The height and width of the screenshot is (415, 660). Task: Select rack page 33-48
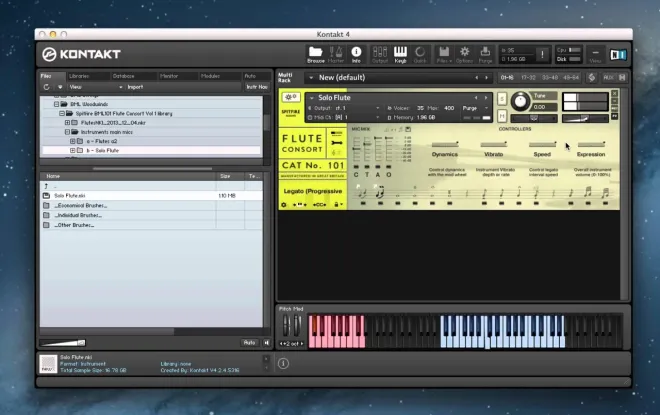click(x=550, y=77)
